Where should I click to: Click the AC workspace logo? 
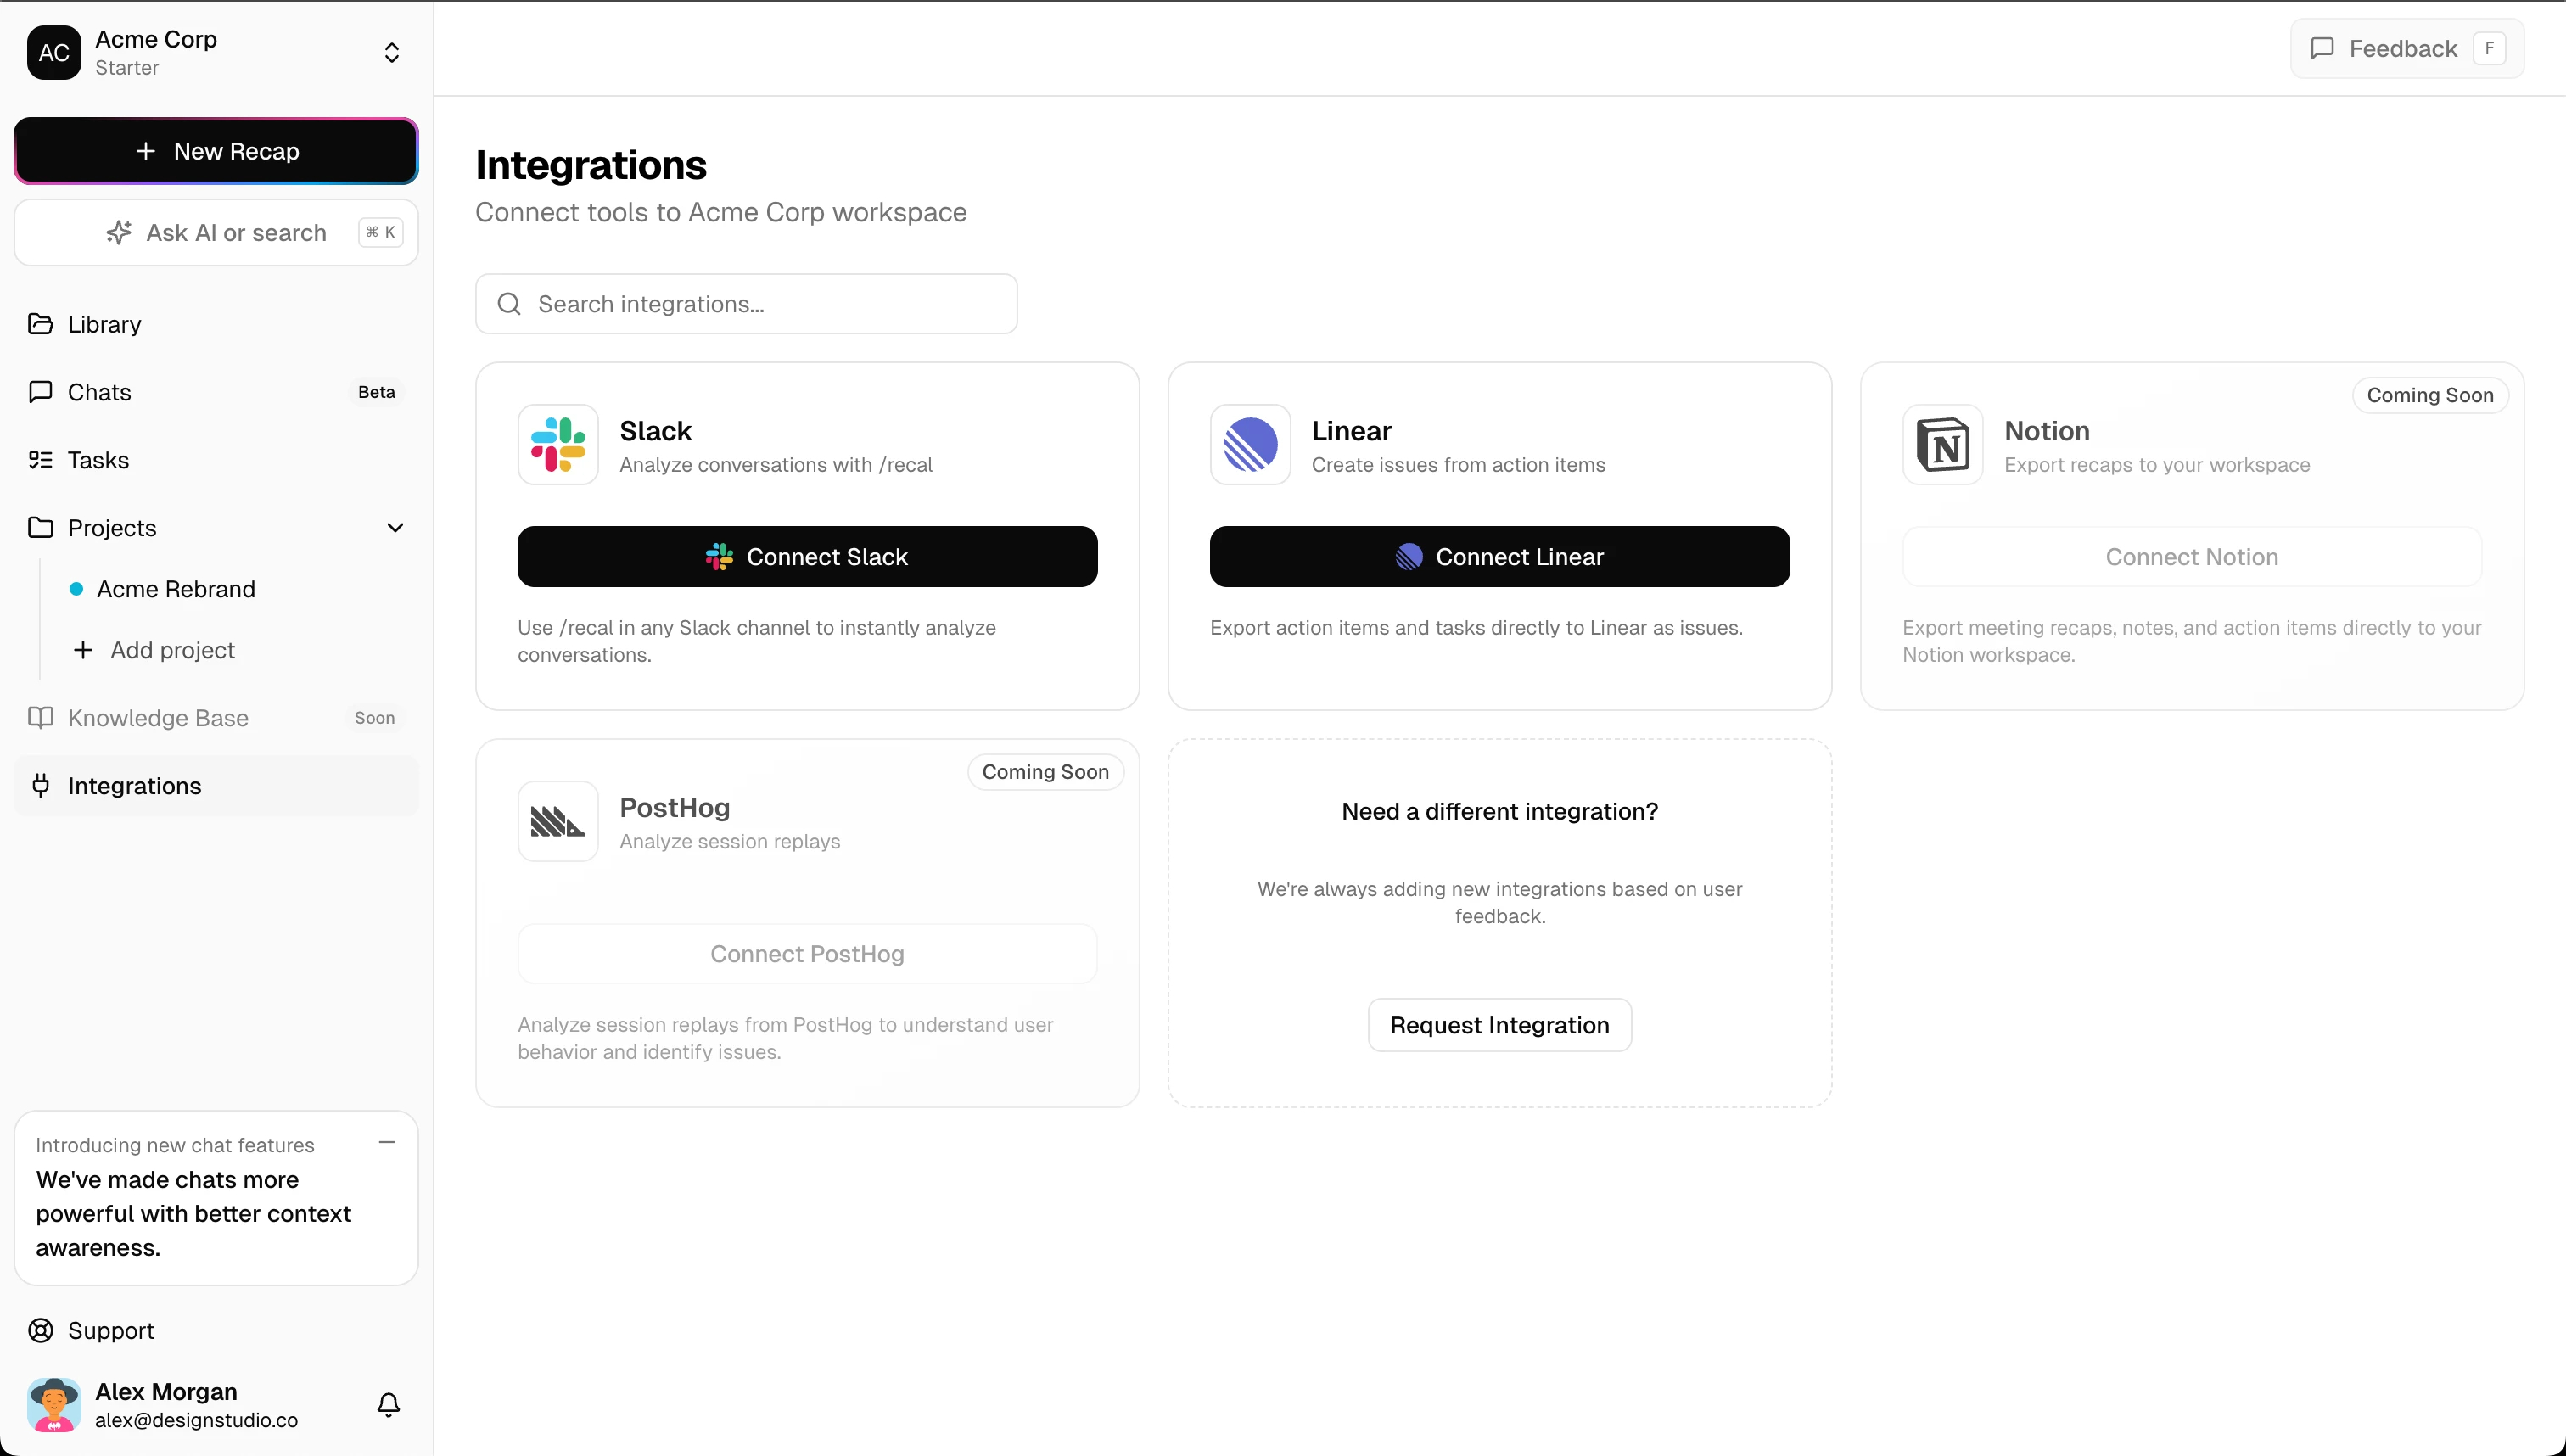54,52
